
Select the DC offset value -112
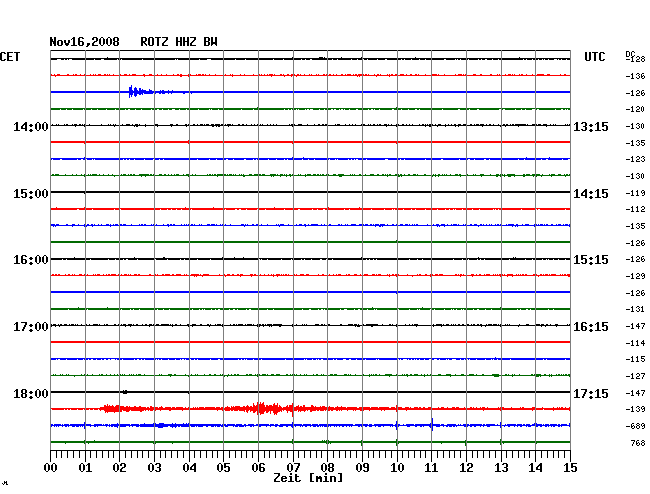(635, 209)
